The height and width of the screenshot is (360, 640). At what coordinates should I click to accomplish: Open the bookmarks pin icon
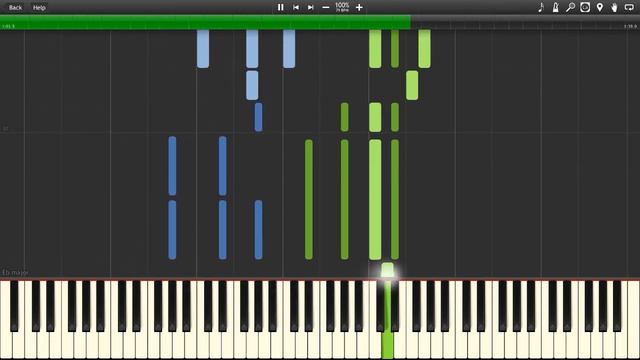point(600,7)
